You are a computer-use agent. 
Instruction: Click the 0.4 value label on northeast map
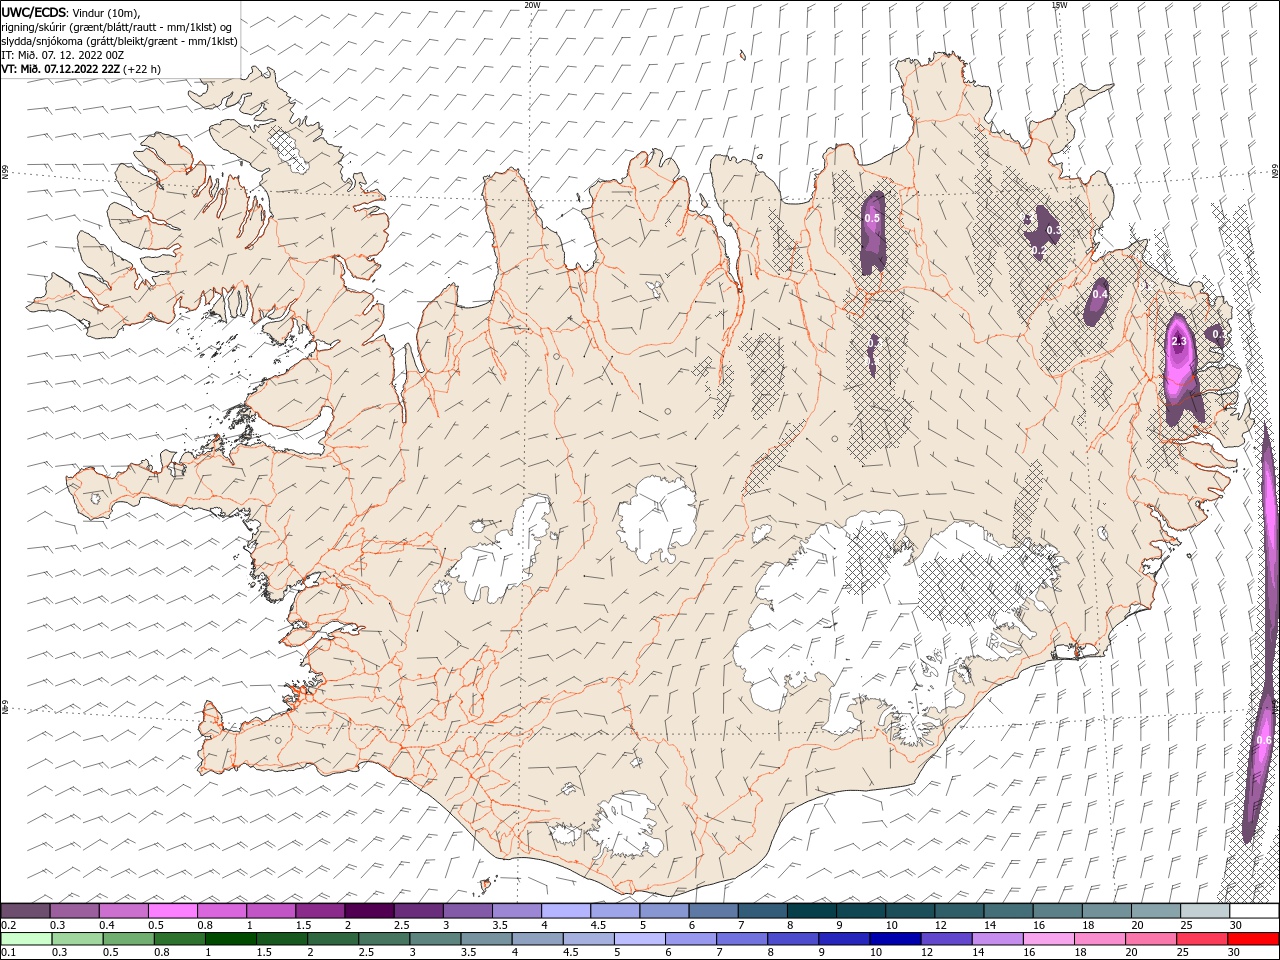click(1100, 294)
